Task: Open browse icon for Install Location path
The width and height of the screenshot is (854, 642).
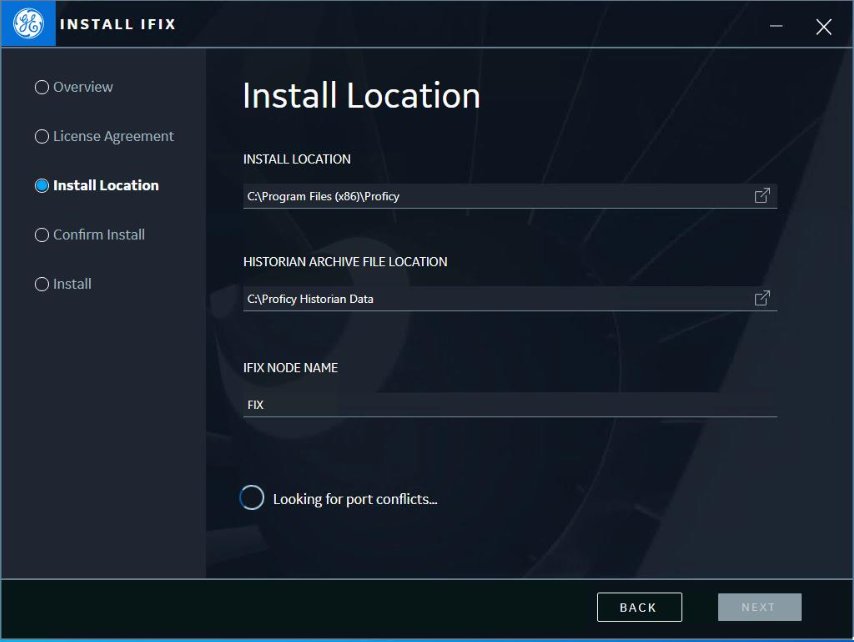Action: pos(762,195)
